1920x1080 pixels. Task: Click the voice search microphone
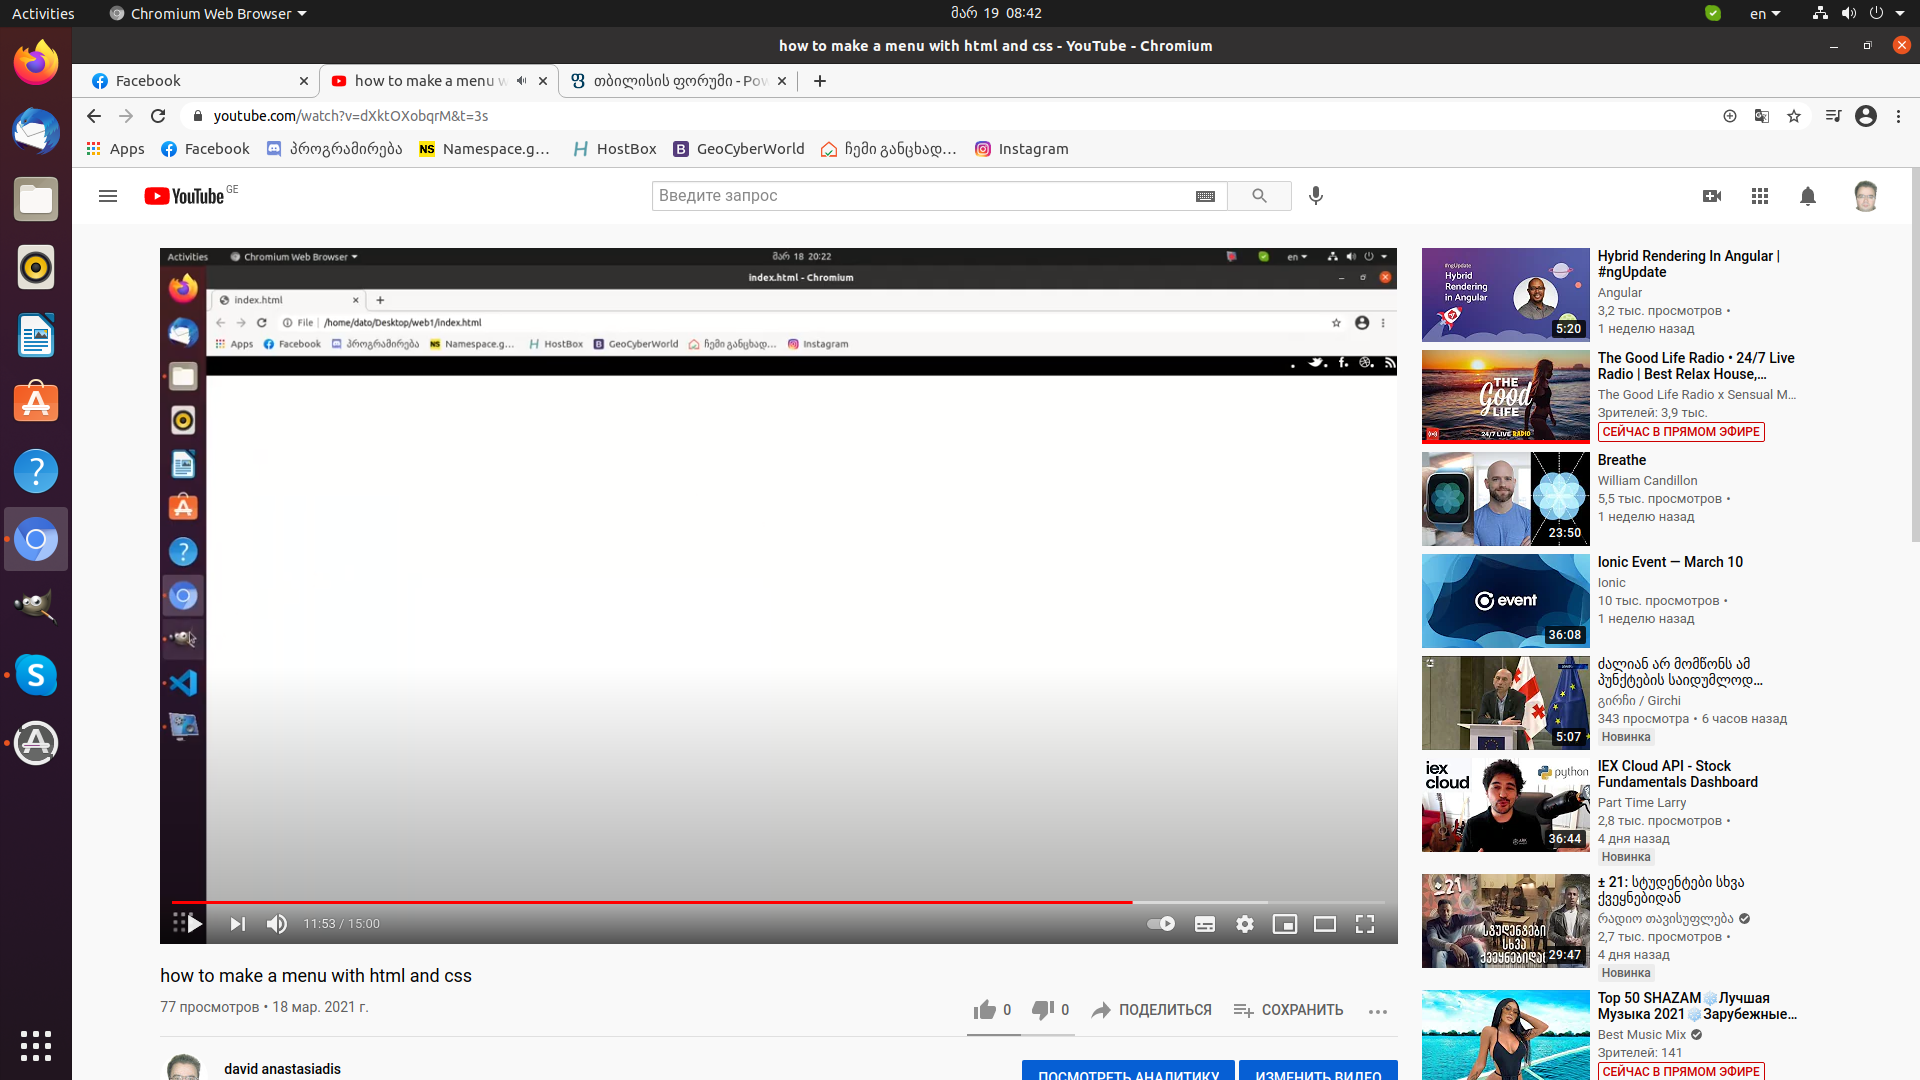[x=1316, y=196]
